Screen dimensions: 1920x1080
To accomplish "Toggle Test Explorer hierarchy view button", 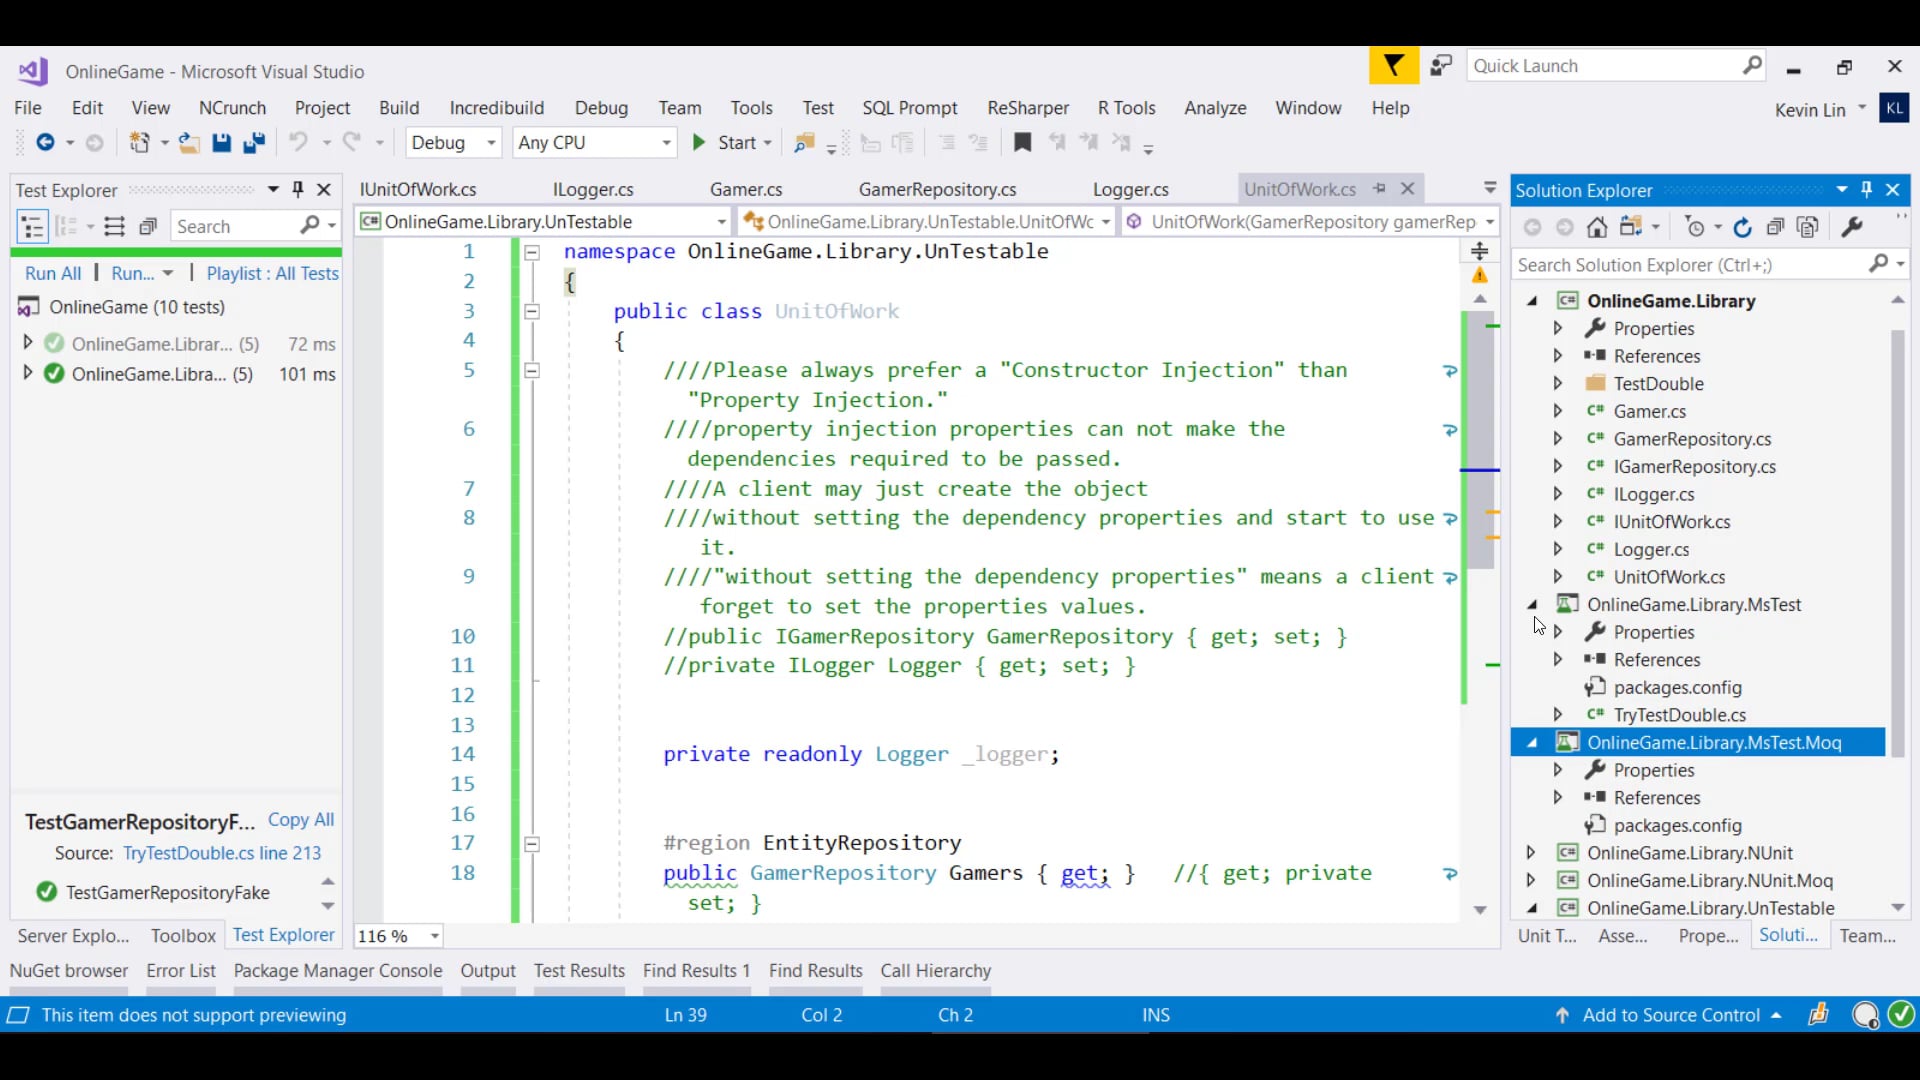I will [32, 227].
